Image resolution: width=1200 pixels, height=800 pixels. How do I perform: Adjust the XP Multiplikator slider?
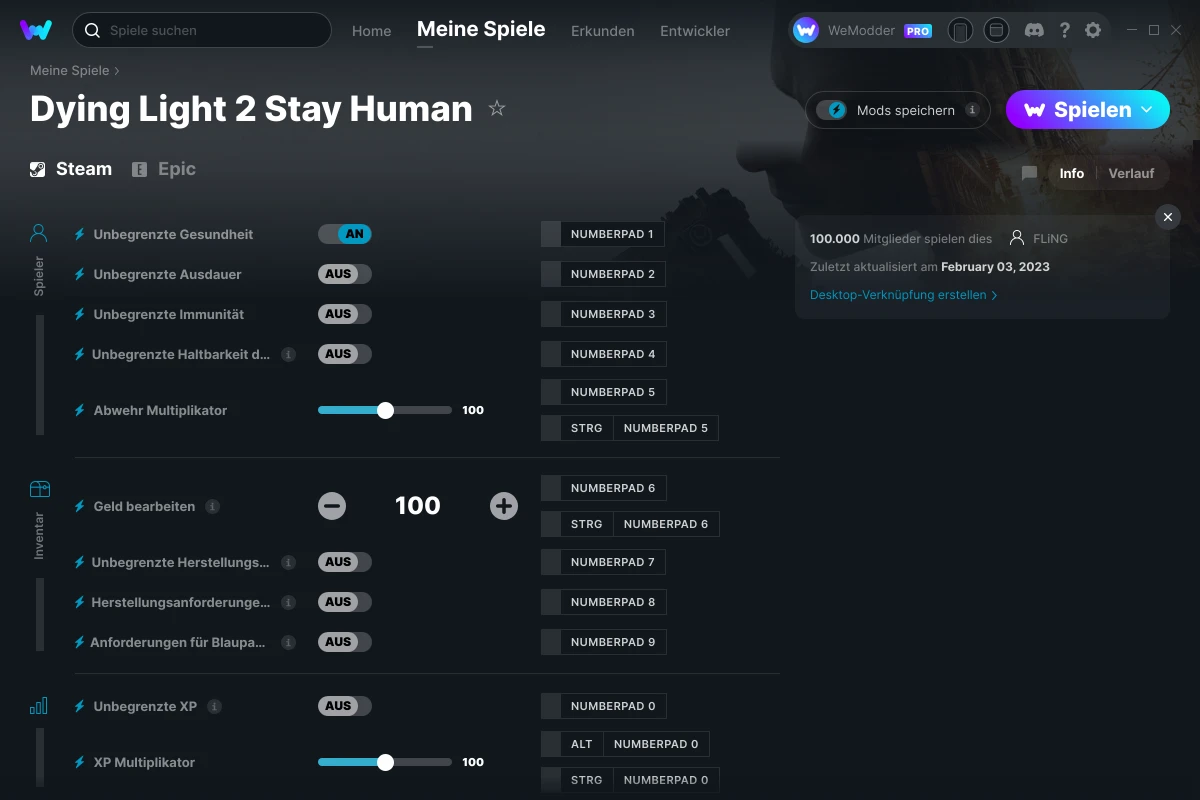[x=385, y=762]
